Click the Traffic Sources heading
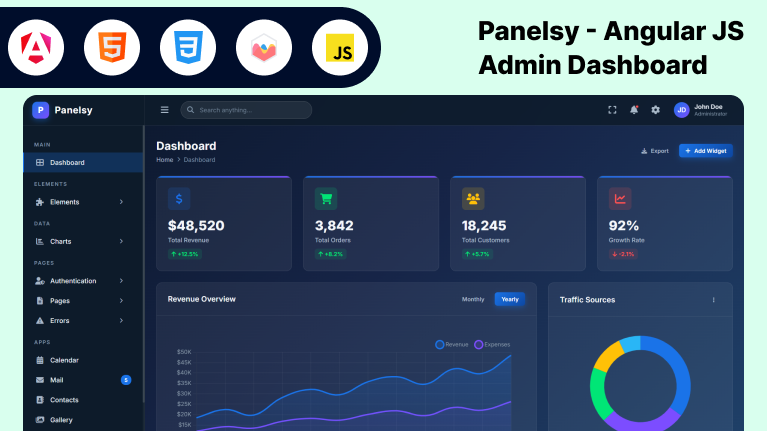Image resolution: width=767 pixels, height=431 pixels. pos(587,300)
